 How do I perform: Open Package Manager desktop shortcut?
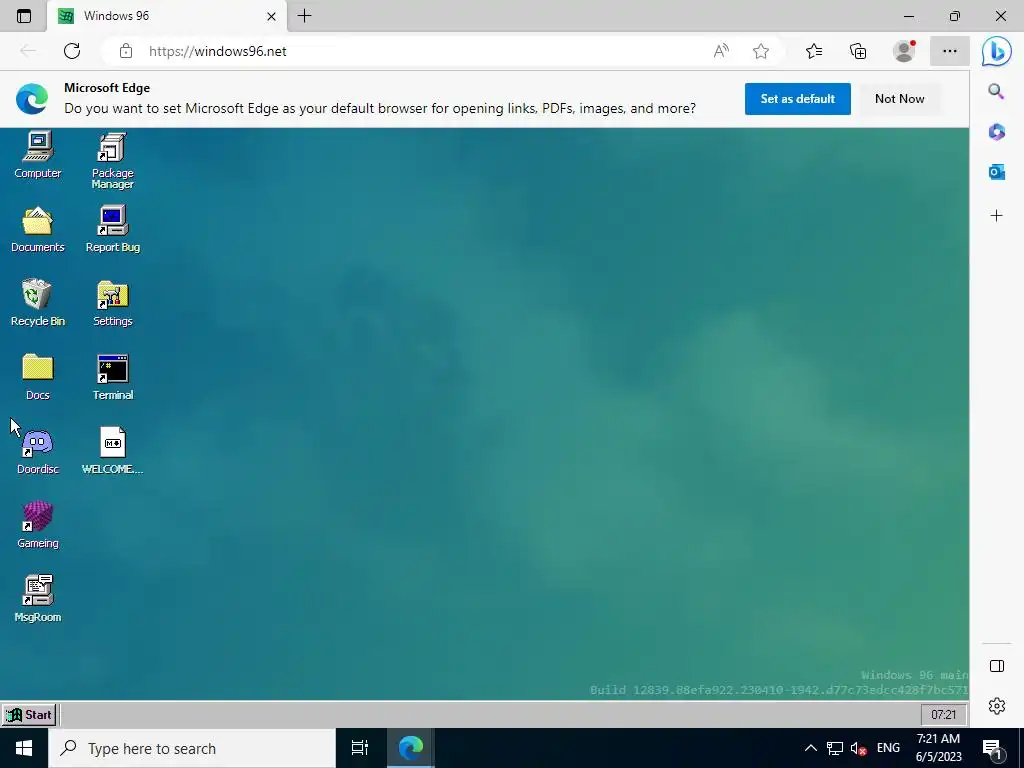point(112,161)
